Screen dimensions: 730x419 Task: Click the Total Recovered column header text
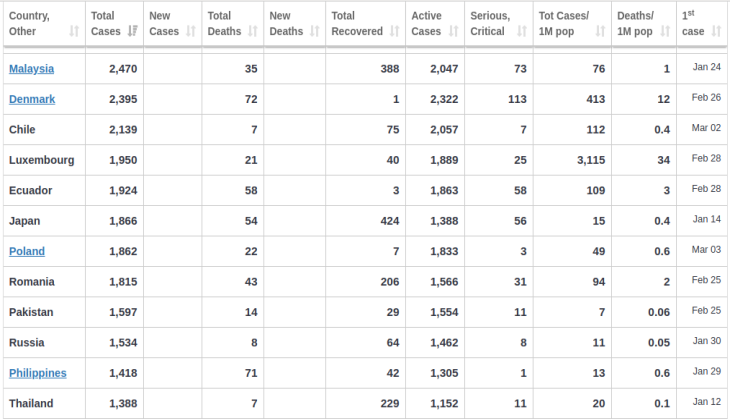point(357,23)
